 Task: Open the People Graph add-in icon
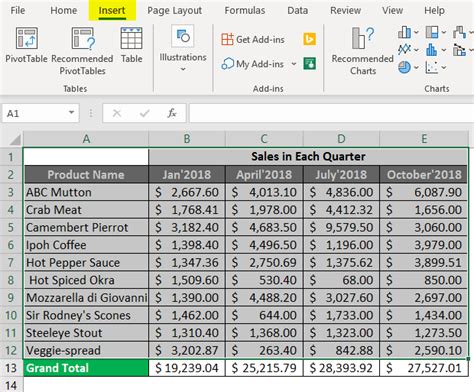pos(310,63)
